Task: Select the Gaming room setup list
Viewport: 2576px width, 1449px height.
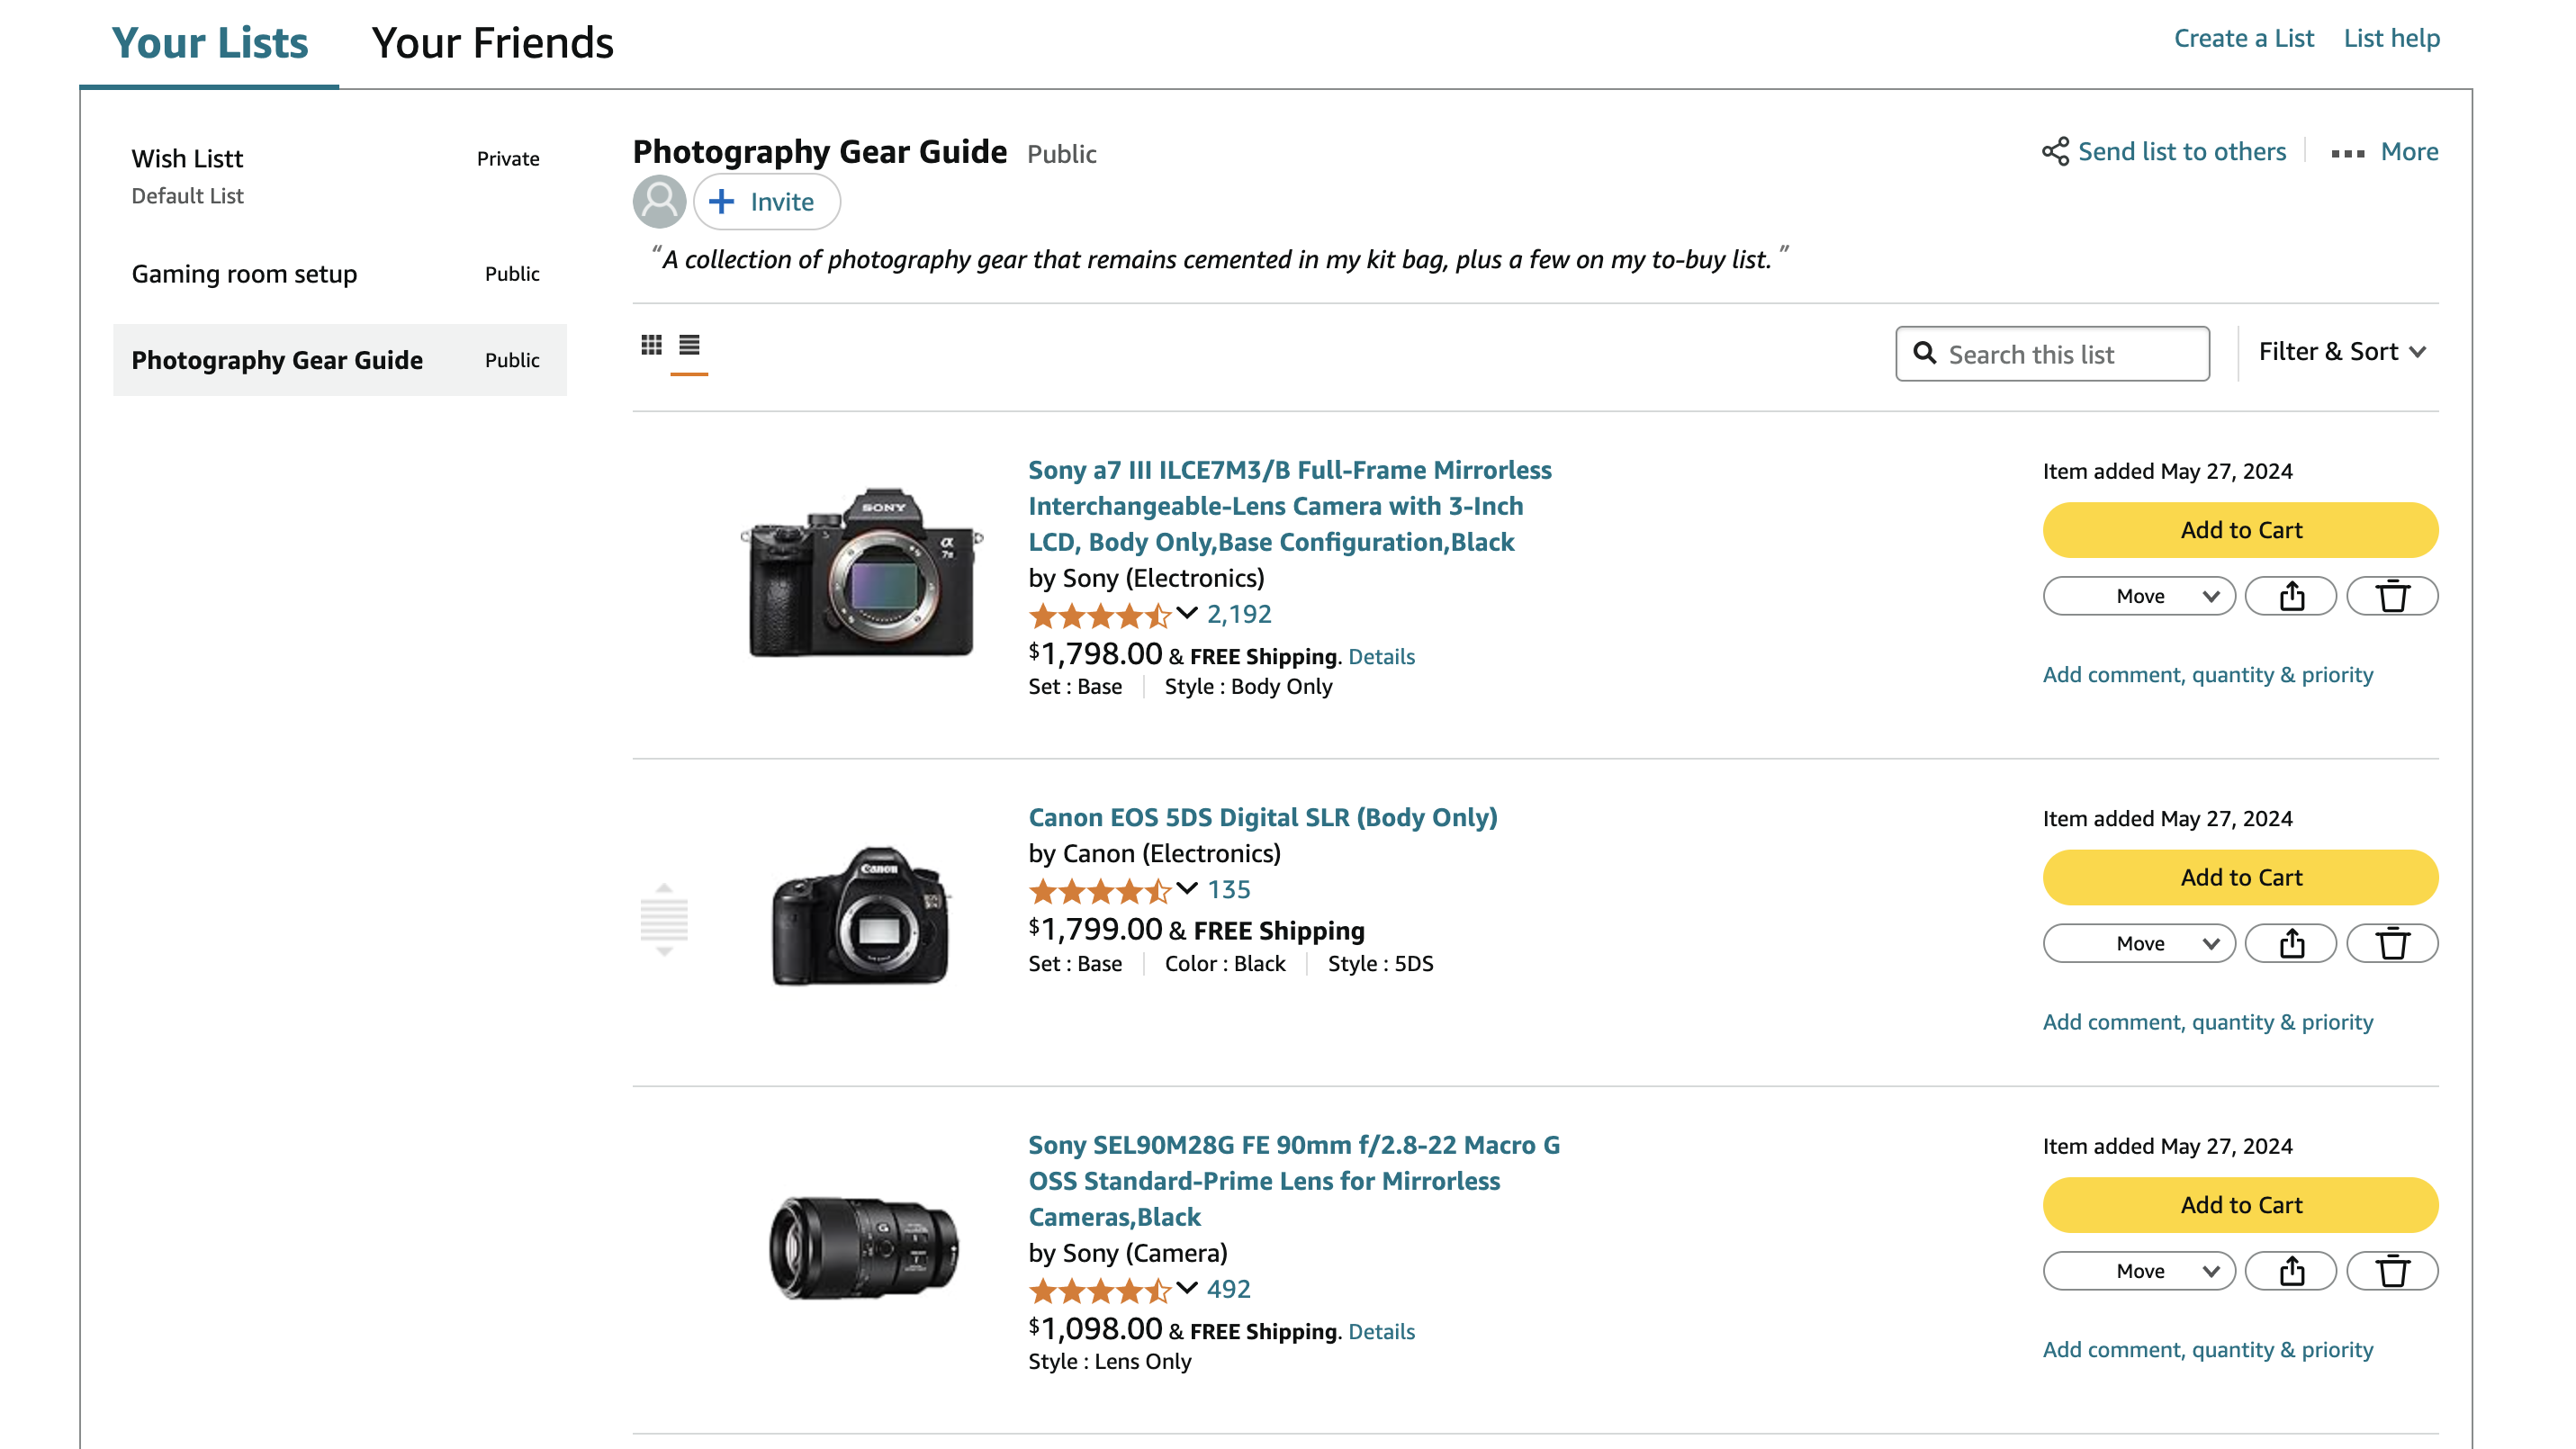Action: [x=244, y=274]
